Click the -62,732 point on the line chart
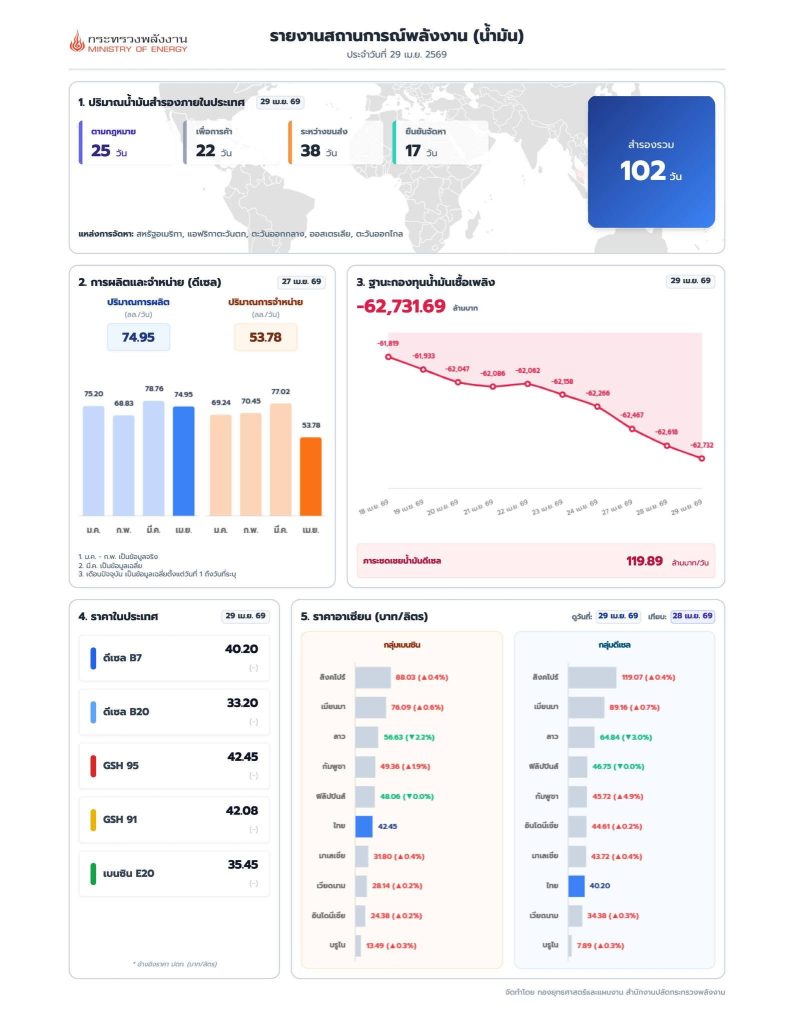792x1024 pixels. pyautogui.click(x=702, y=458)
